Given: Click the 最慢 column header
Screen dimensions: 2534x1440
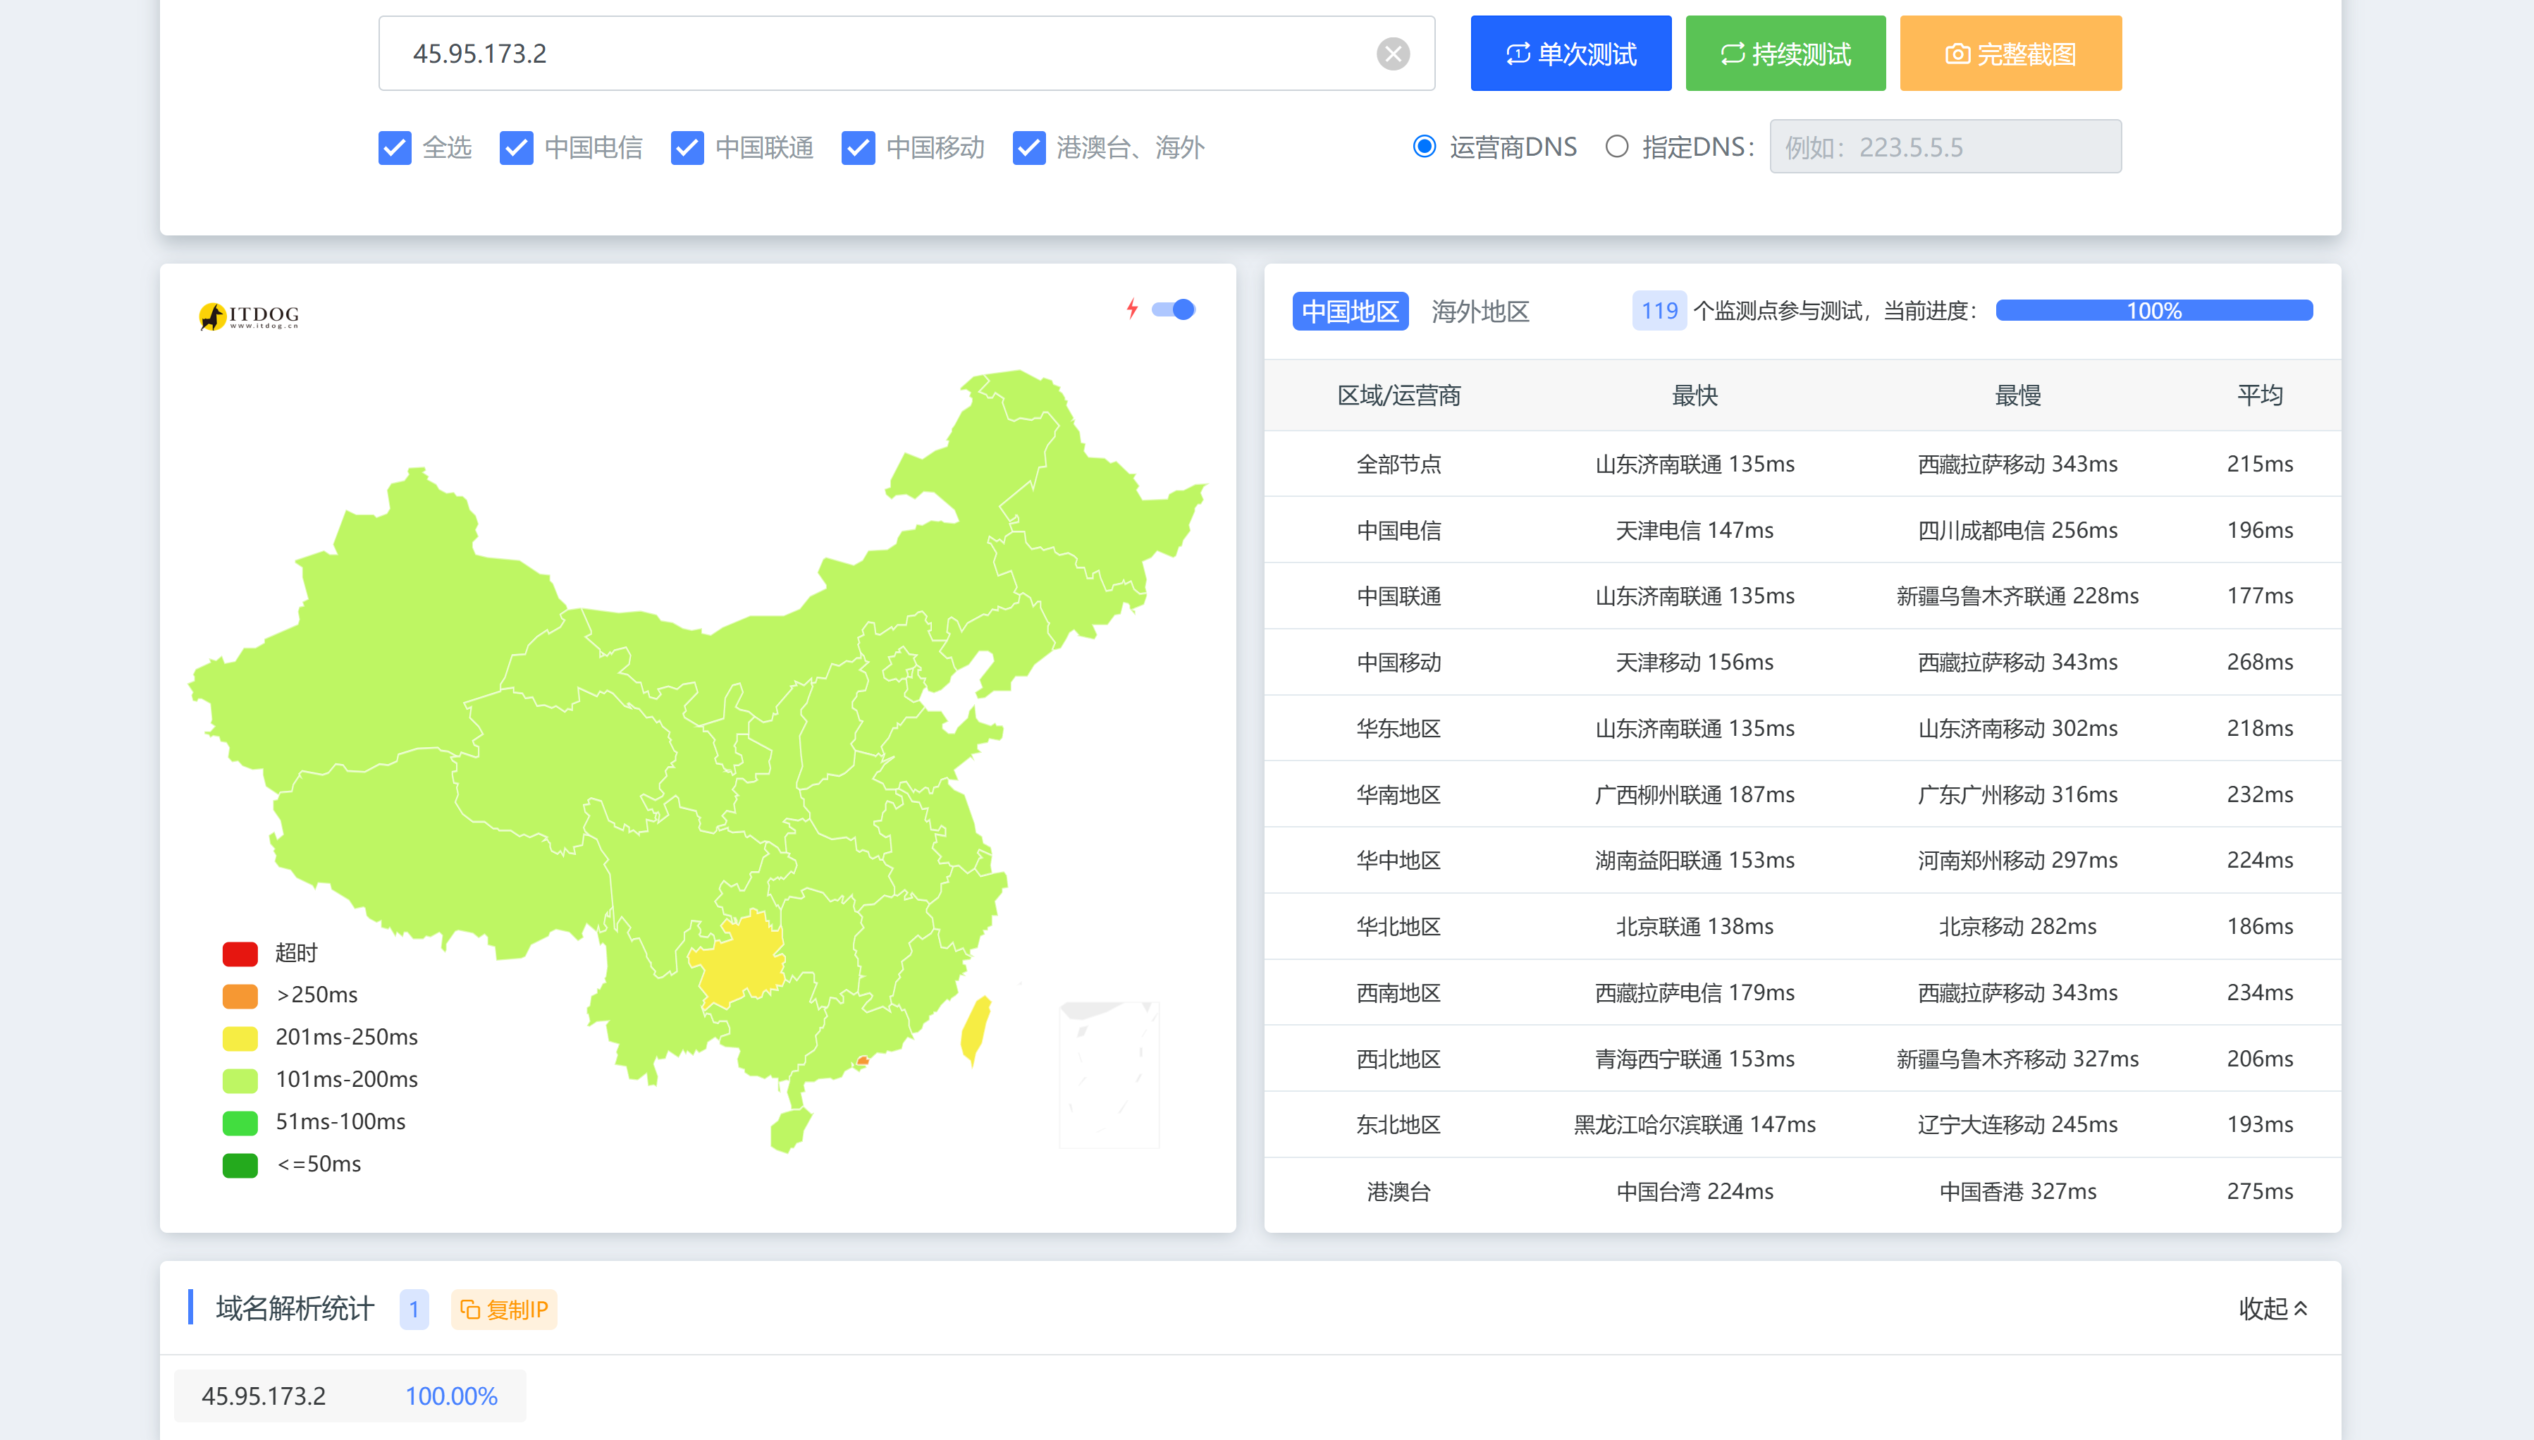Looking at the screenshot, I should (2017, 396).
